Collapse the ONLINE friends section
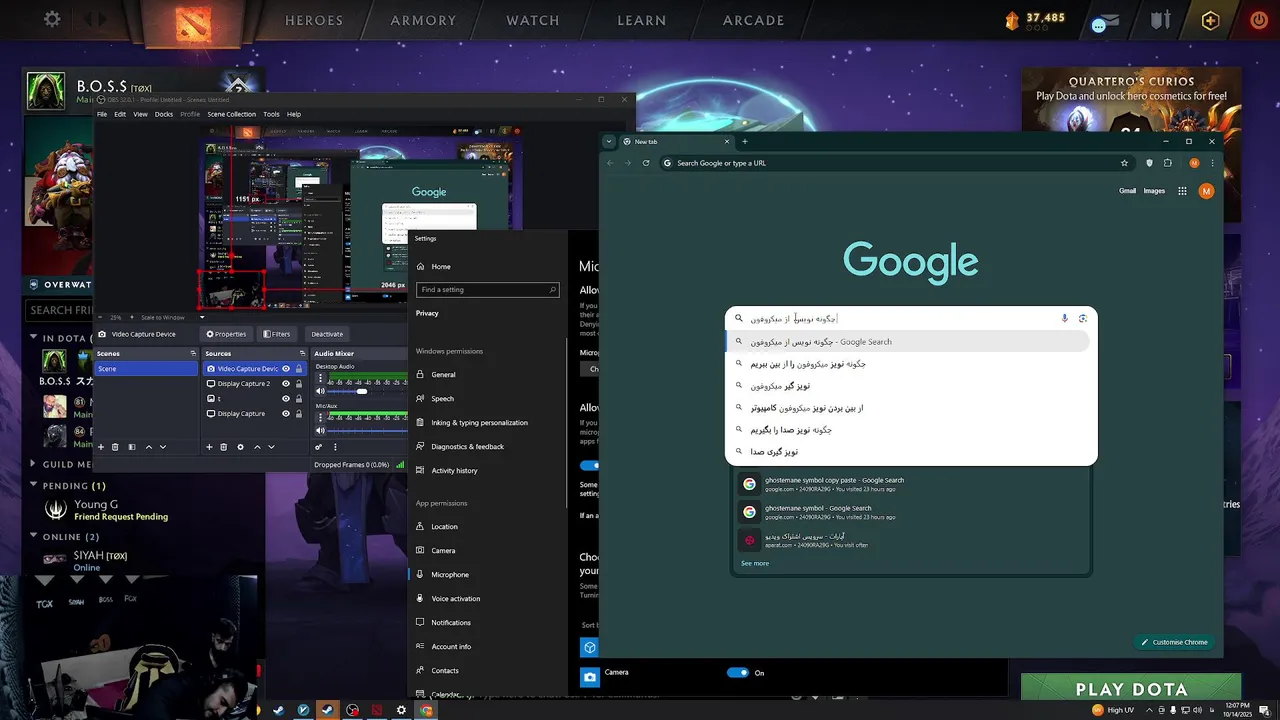The width and height of the screenshot is (1280, 720). (x=33, y=537)
